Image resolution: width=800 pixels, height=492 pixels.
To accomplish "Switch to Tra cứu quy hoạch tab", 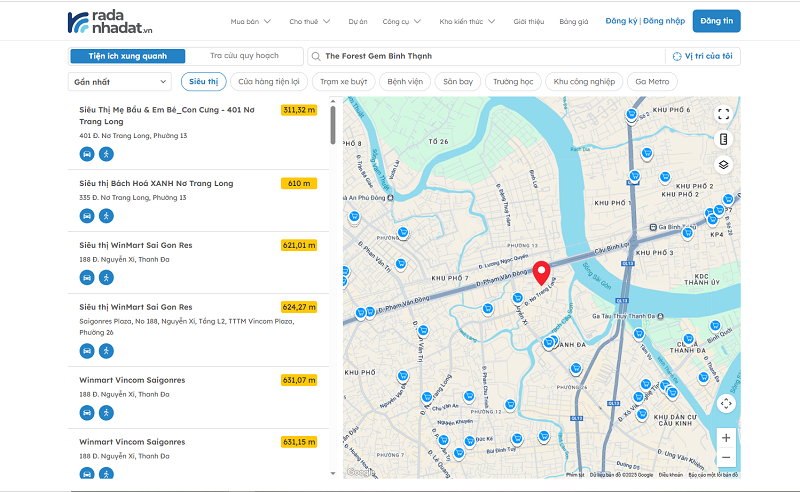I will [244, 56].
